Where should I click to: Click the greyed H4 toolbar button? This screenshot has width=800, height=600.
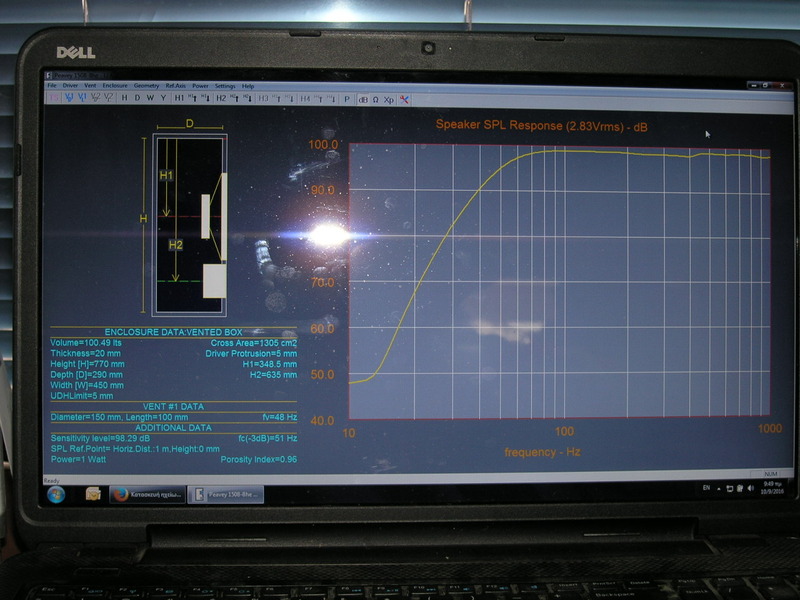click(305, 99)
